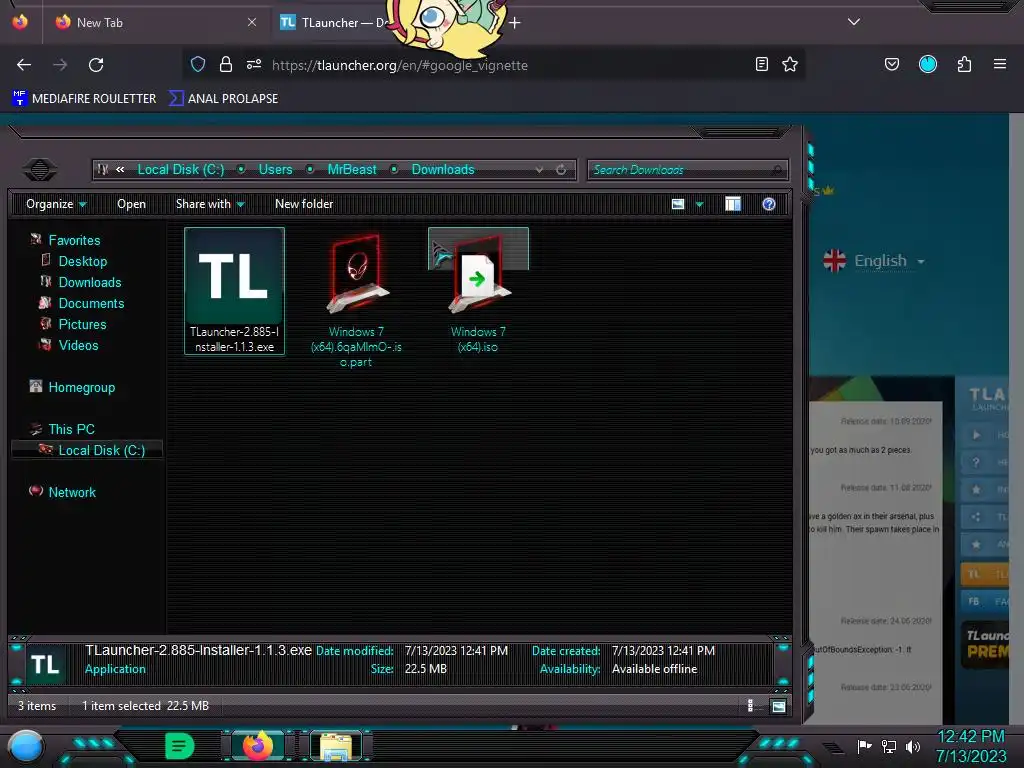Reload the TLauncher page

[x=96, y=65]
